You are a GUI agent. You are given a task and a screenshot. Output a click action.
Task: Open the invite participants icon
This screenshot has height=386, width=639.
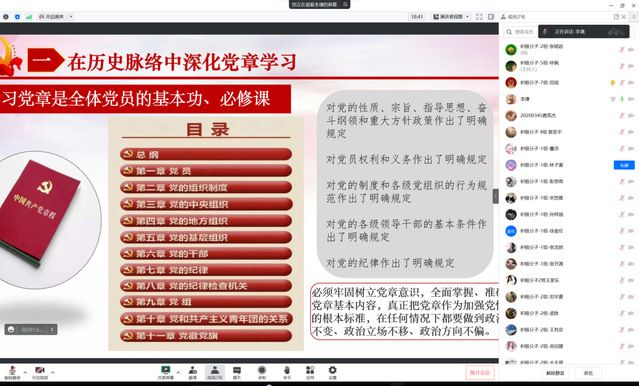(193, 372)
